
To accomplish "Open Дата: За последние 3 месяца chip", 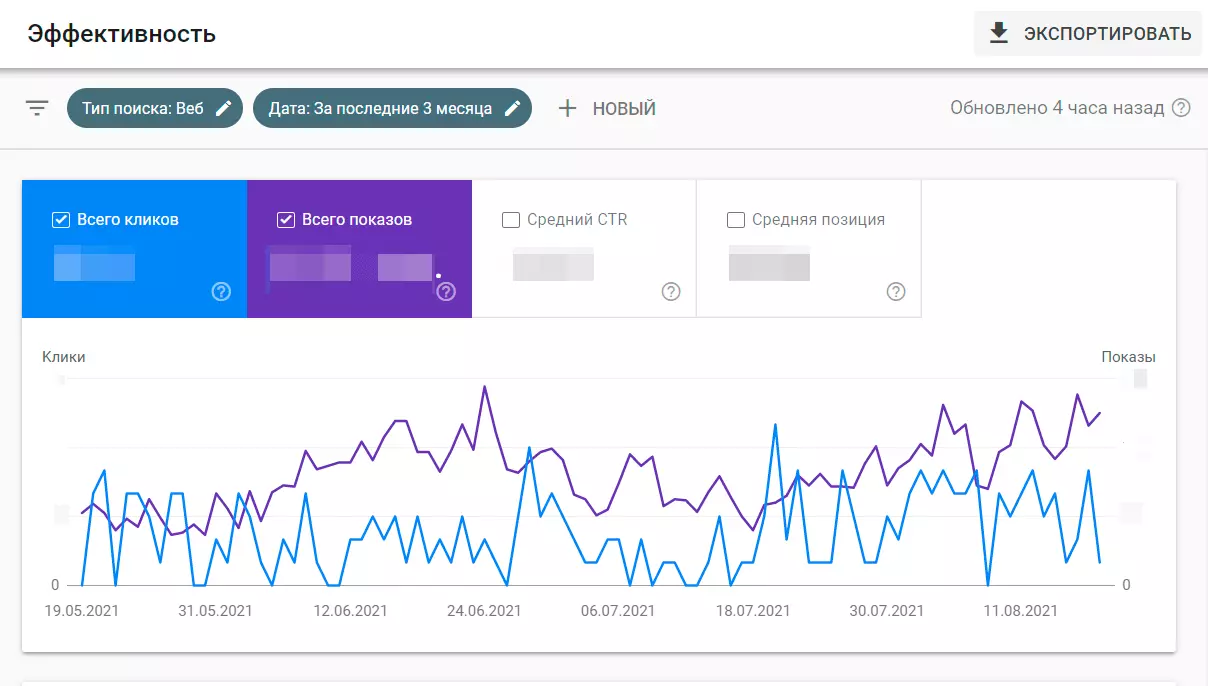I will (392, 108).
